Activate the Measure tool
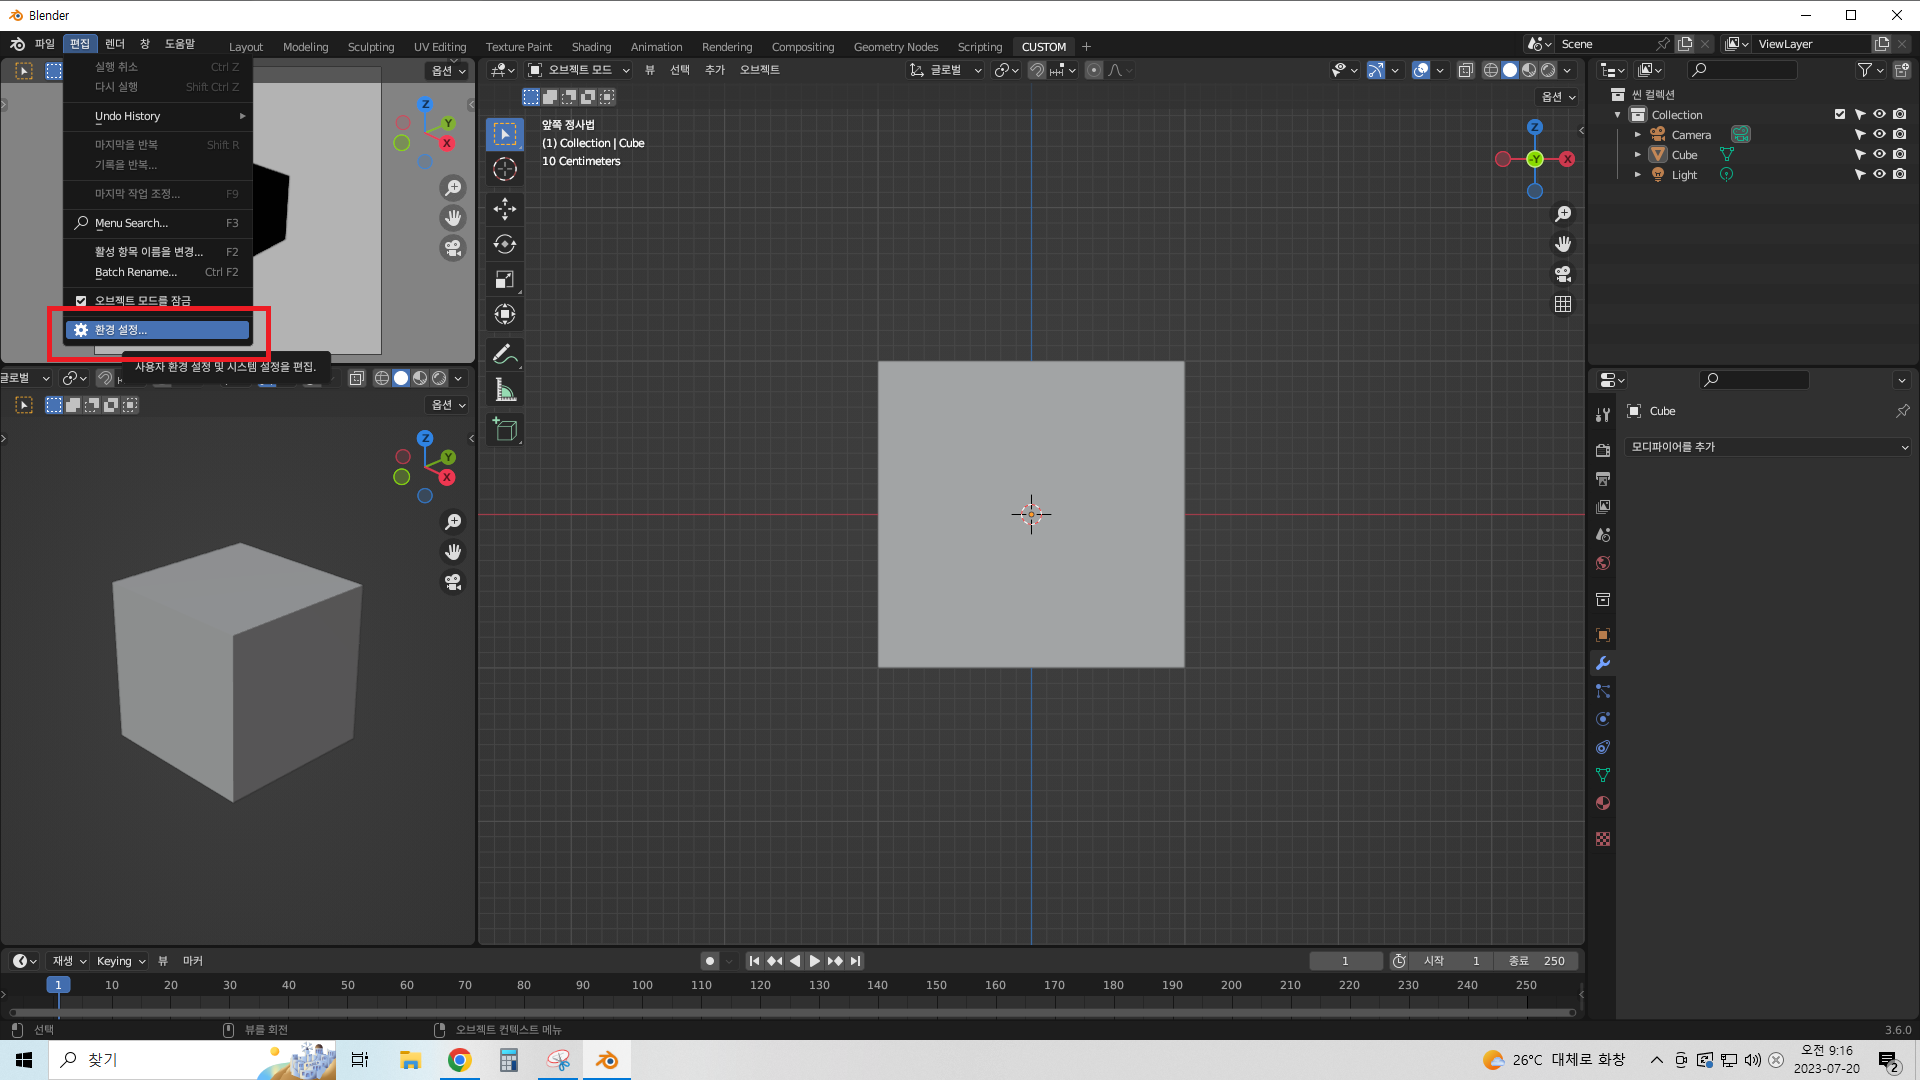This screenshot has height=1080, width=1920. (x=505, y=391)
